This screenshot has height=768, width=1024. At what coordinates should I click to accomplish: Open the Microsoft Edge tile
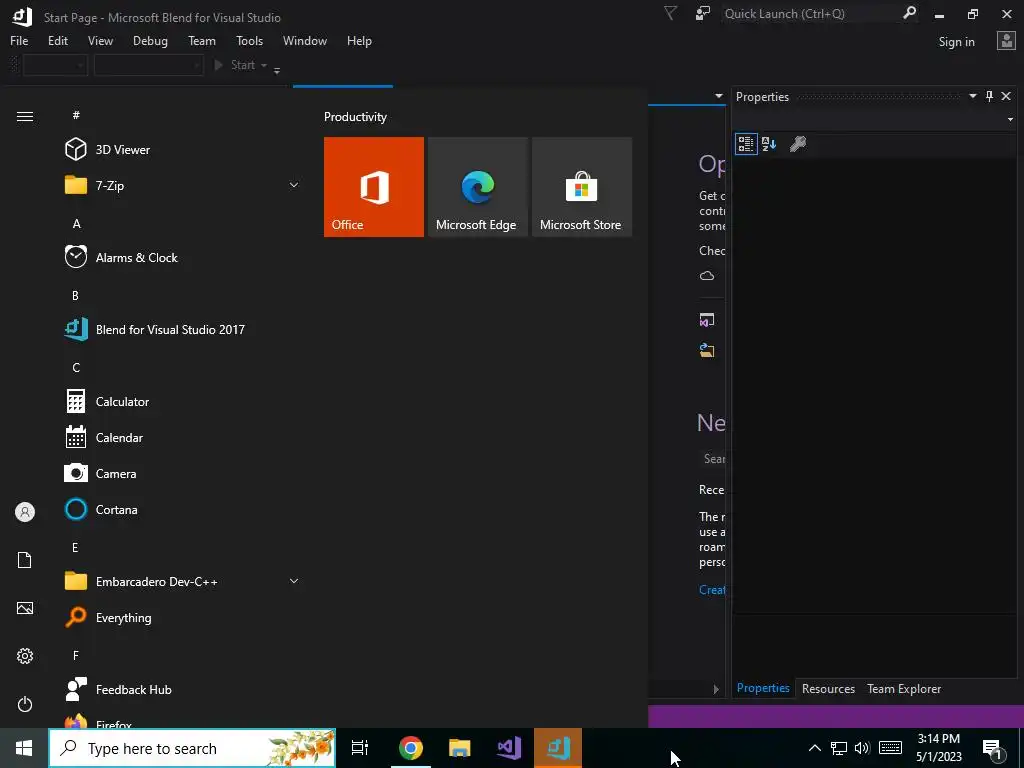477,187
